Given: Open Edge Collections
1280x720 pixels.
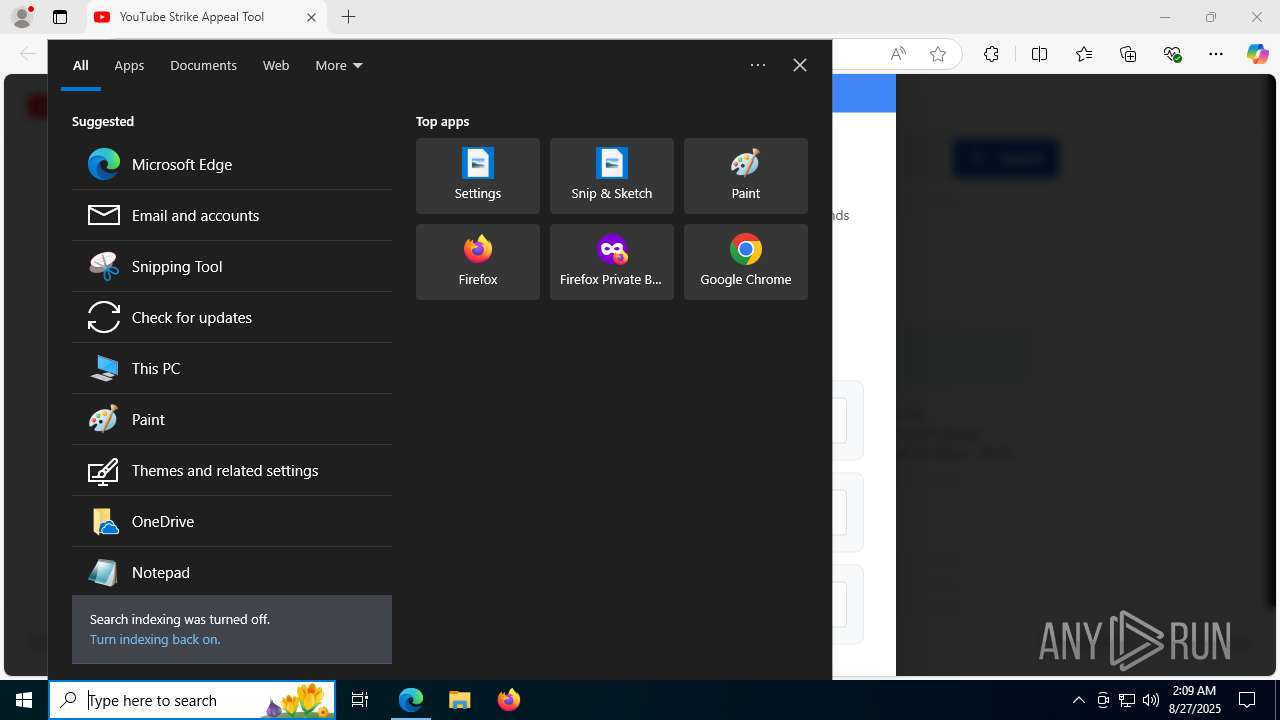Looking at the screenshot, I should pyautogui.click(x=1128, y=54).
